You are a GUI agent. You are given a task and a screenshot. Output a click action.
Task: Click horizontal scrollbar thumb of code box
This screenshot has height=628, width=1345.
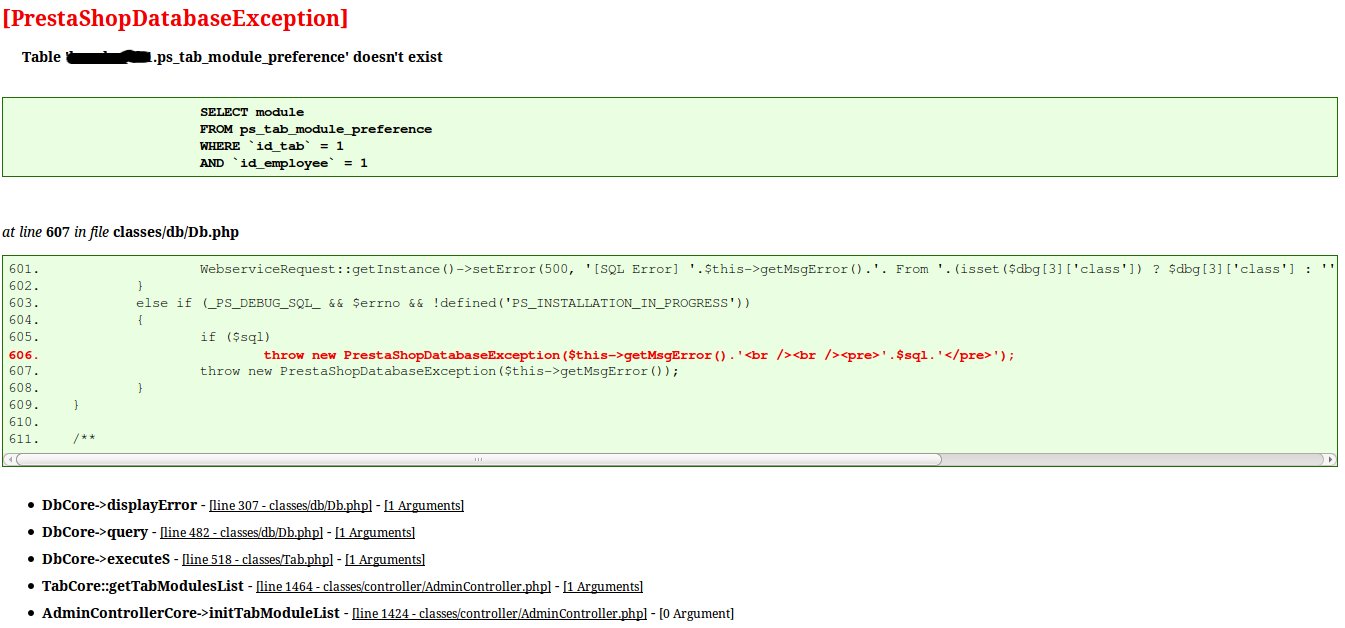coord(478,459)
